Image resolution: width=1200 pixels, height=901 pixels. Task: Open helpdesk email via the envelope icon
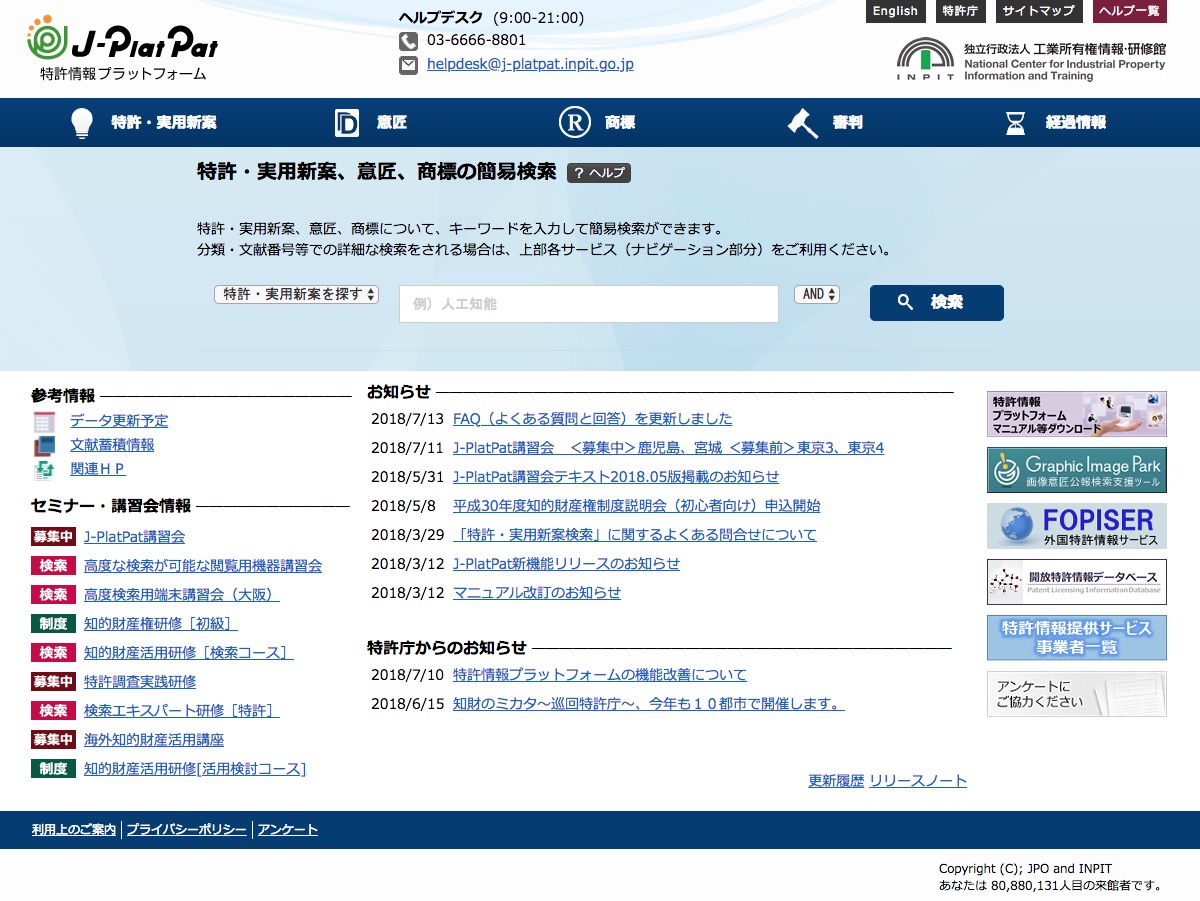408,65
